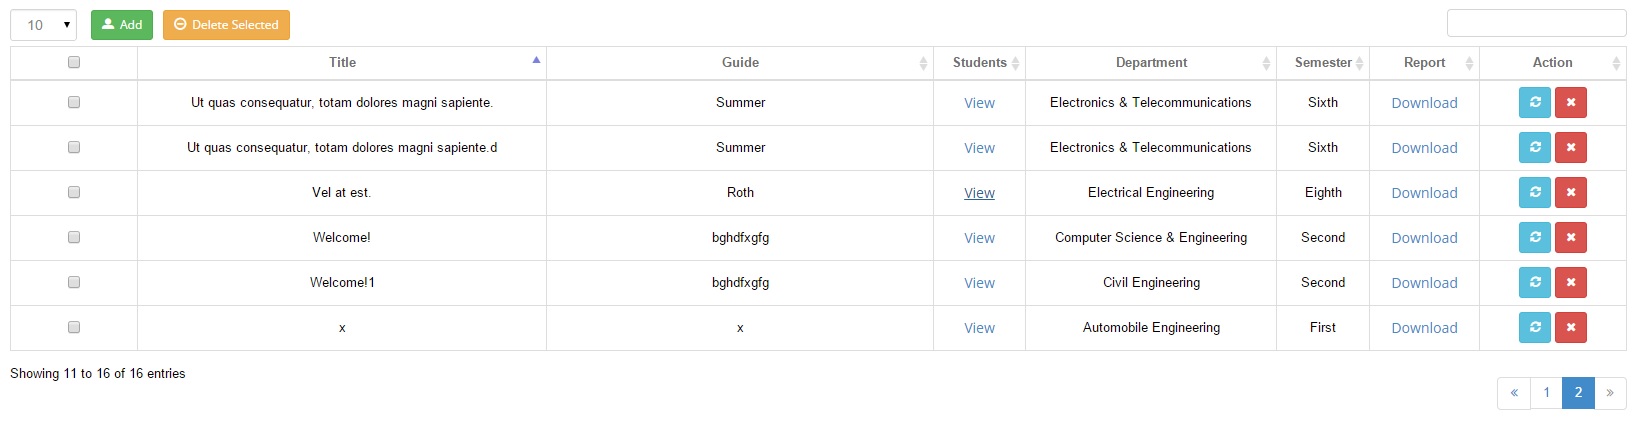Sort by the Title column arrow
The width and height of the screenshot is (1647, 431).
pyautogui.click(x=536, y=61)
